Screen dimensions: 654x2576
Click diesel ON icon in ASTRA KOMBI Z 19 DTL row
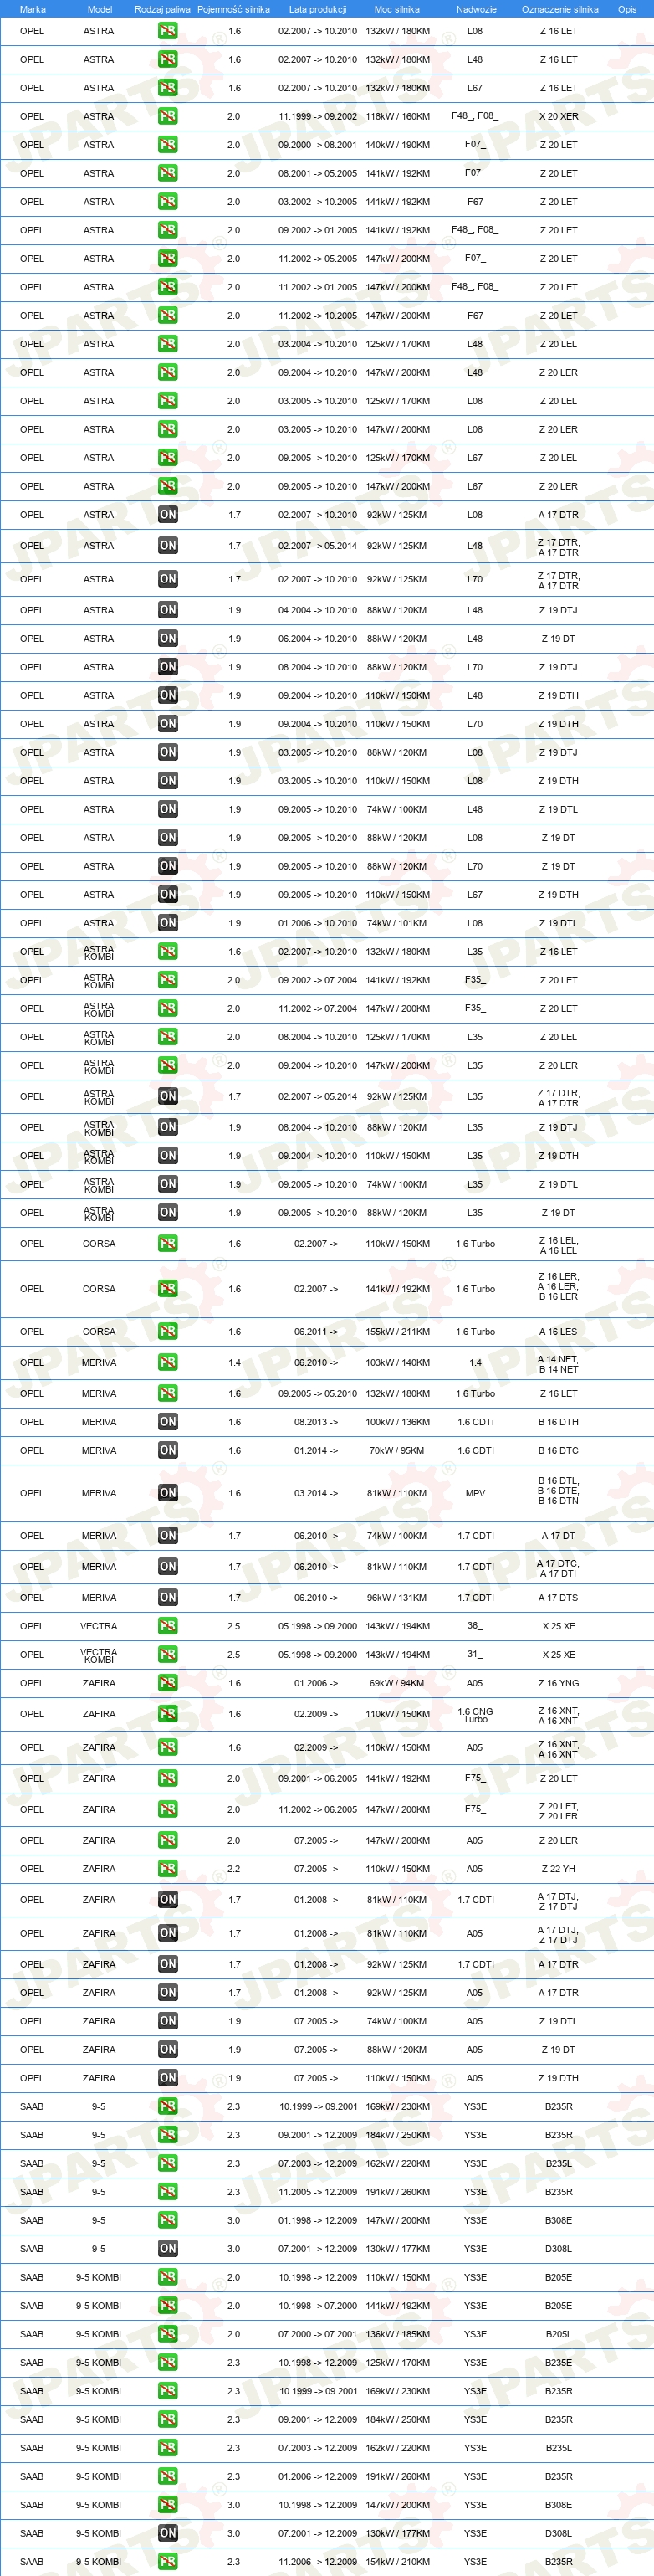[x=168, y=1184]
